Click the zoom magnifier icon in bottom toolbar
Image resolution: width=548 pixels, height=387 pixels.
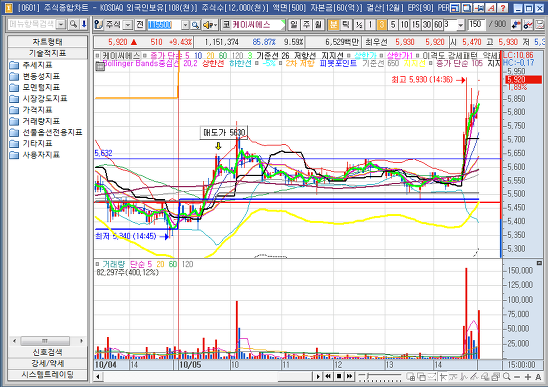click(x=506, y=377)
